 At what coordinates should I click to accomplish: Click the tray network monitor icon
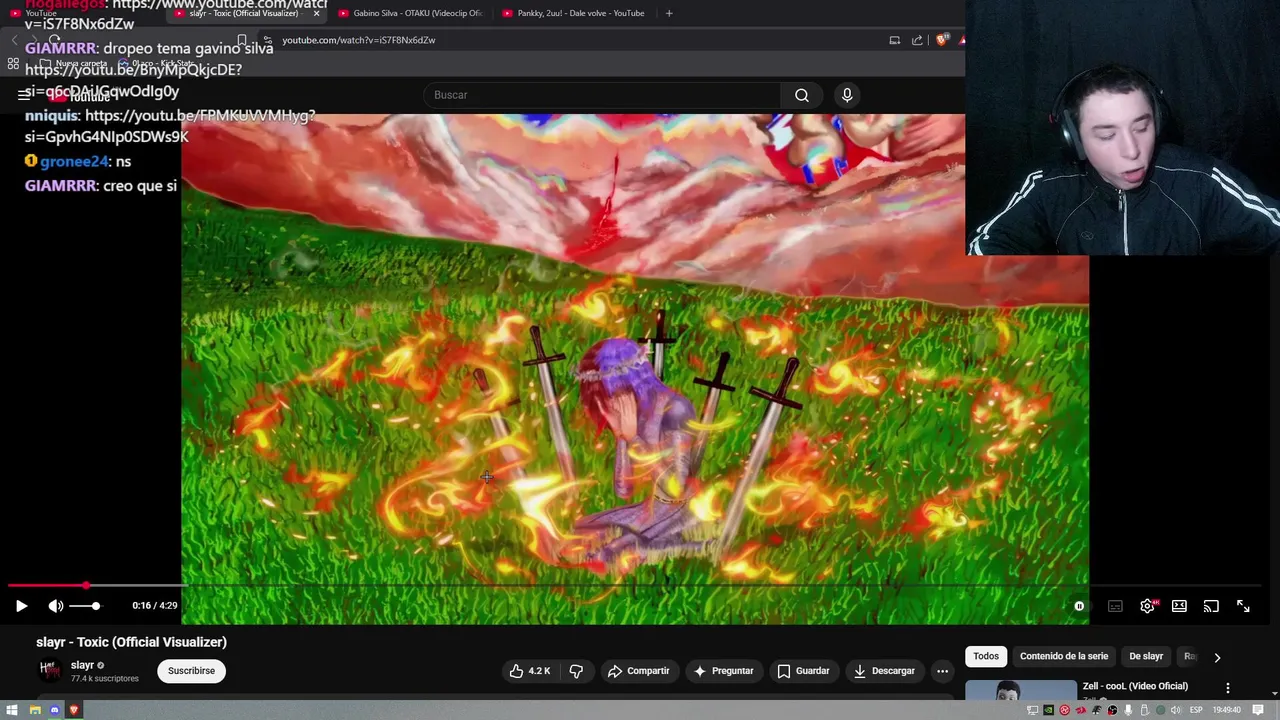tap(1032, 710)
